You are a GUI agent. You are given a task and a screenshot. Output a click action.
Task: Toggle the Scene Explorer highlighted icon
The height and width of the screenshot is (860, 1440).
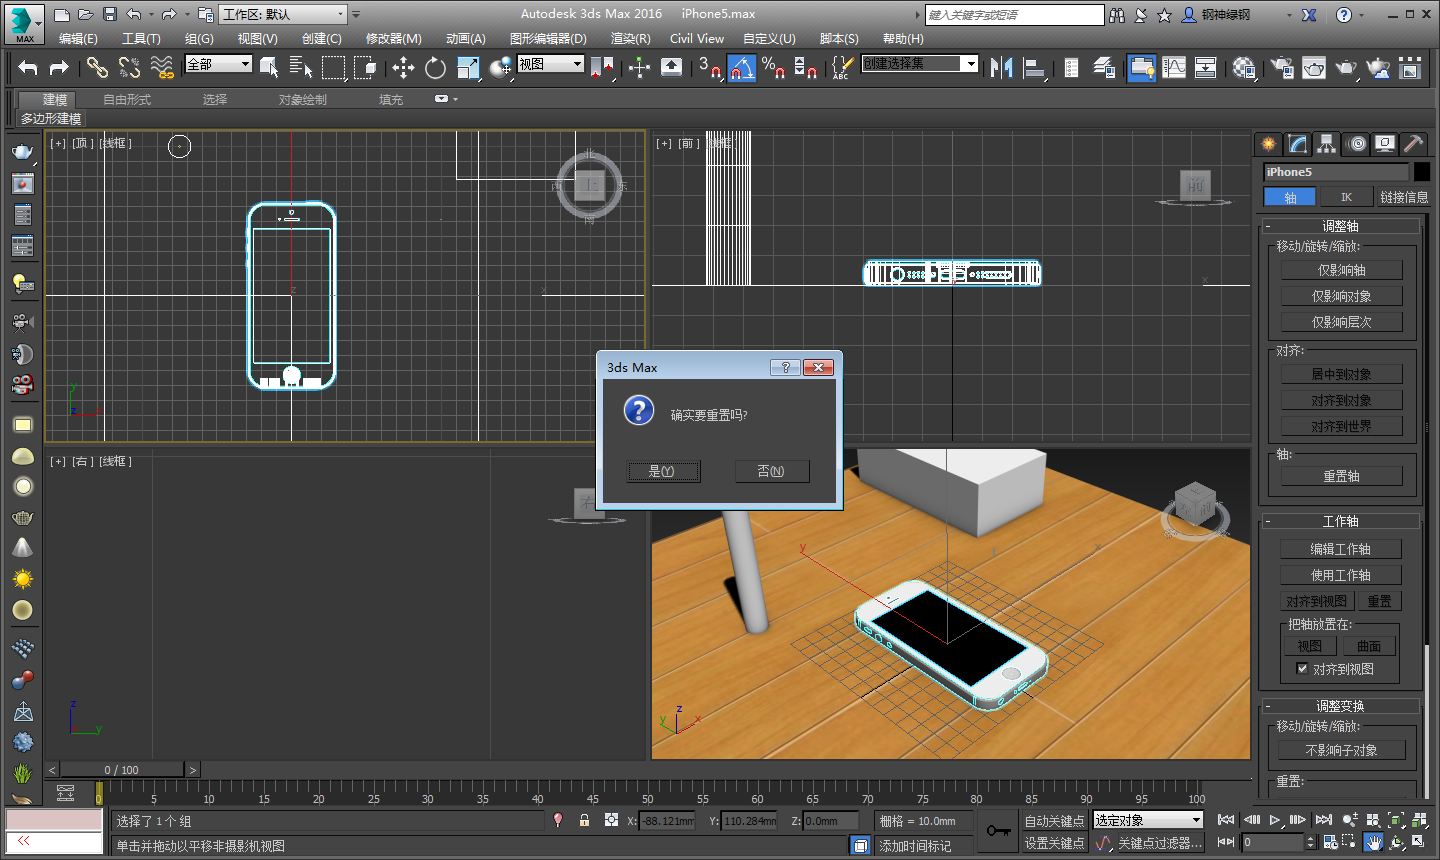pyautogui.click(x=1141, y=67)
